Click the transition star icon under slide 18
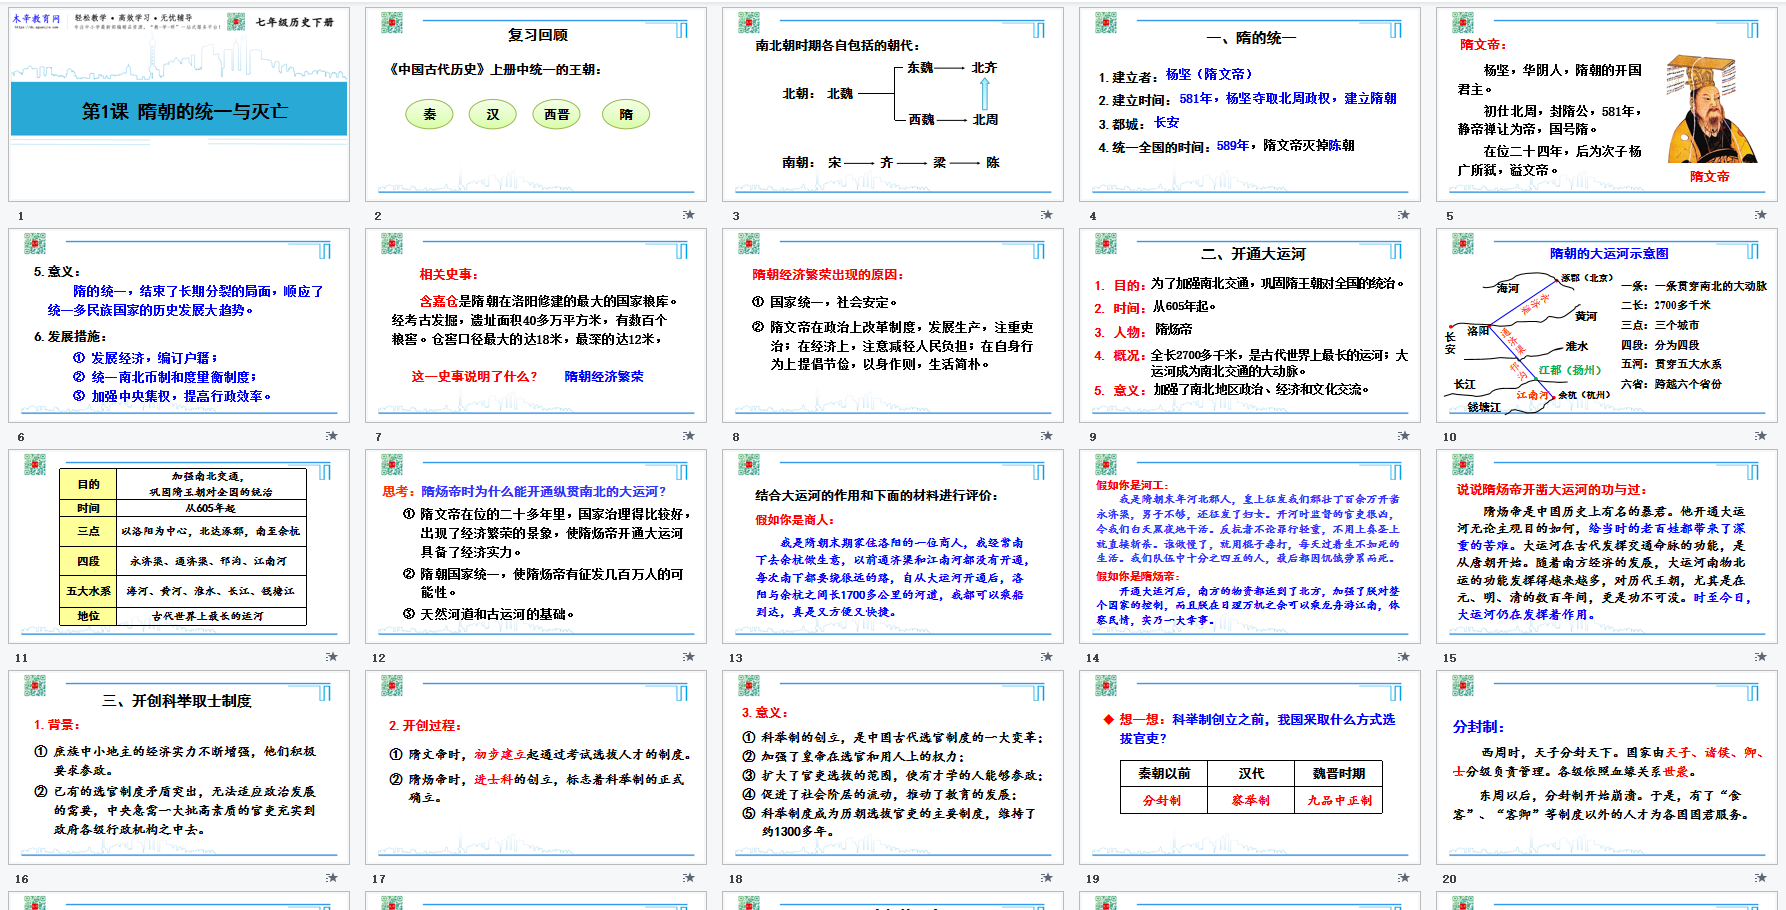This screenshot has height=910, width=1786. click(1046, 878)
